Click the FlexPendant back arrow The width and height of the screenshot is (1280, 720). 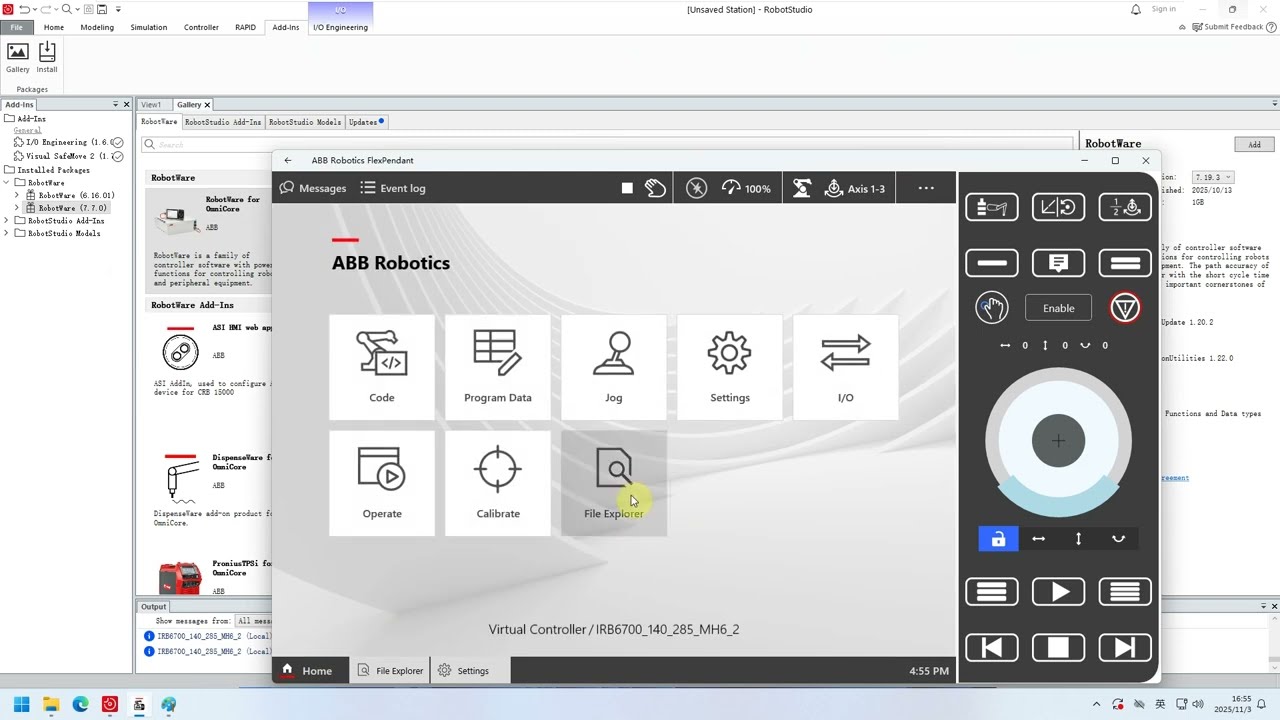pos(288,160)
